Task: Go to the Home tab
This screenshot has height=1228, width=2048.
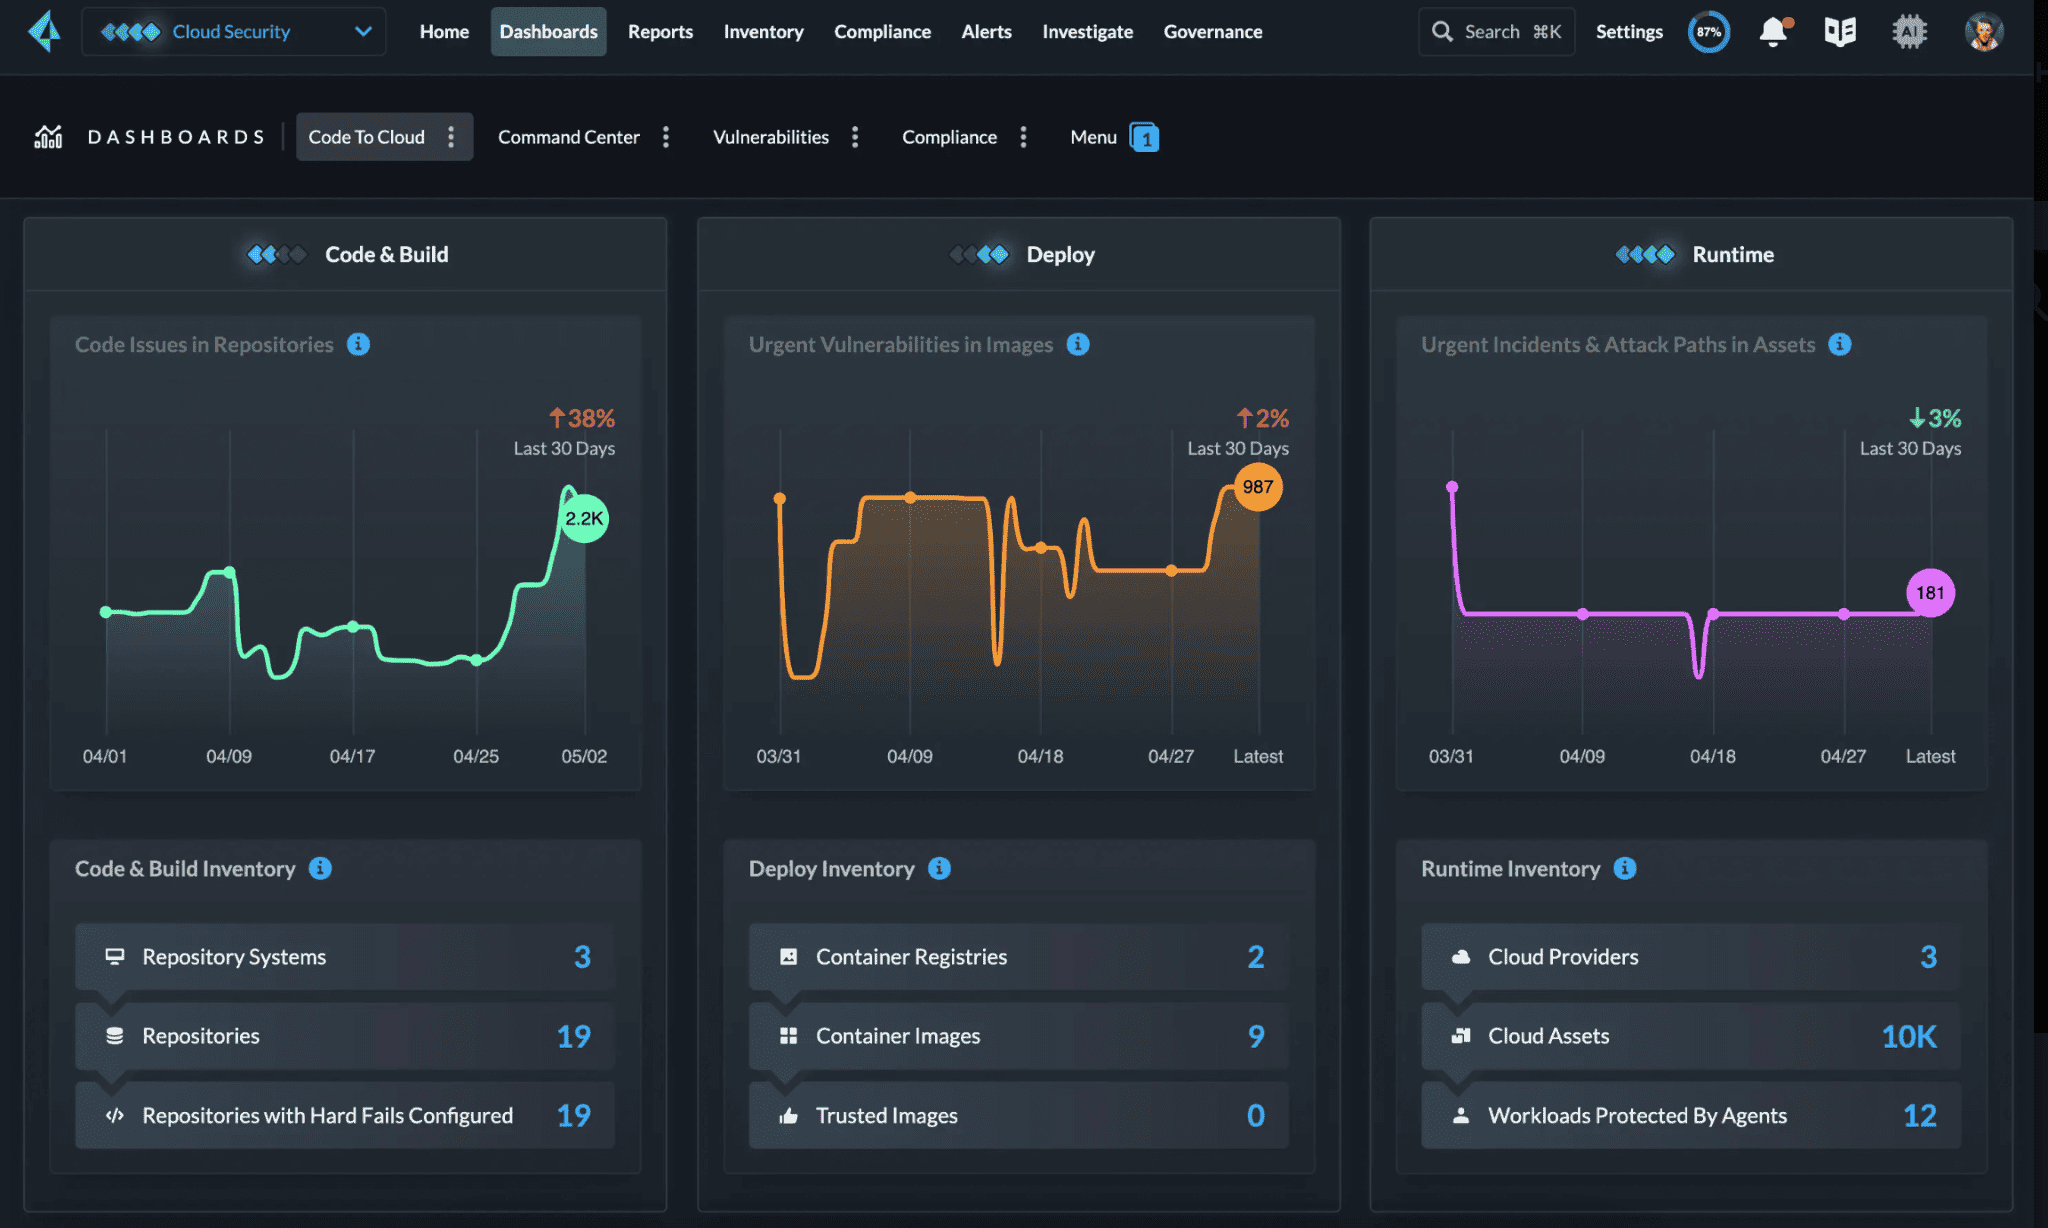Action: point(444,32)
